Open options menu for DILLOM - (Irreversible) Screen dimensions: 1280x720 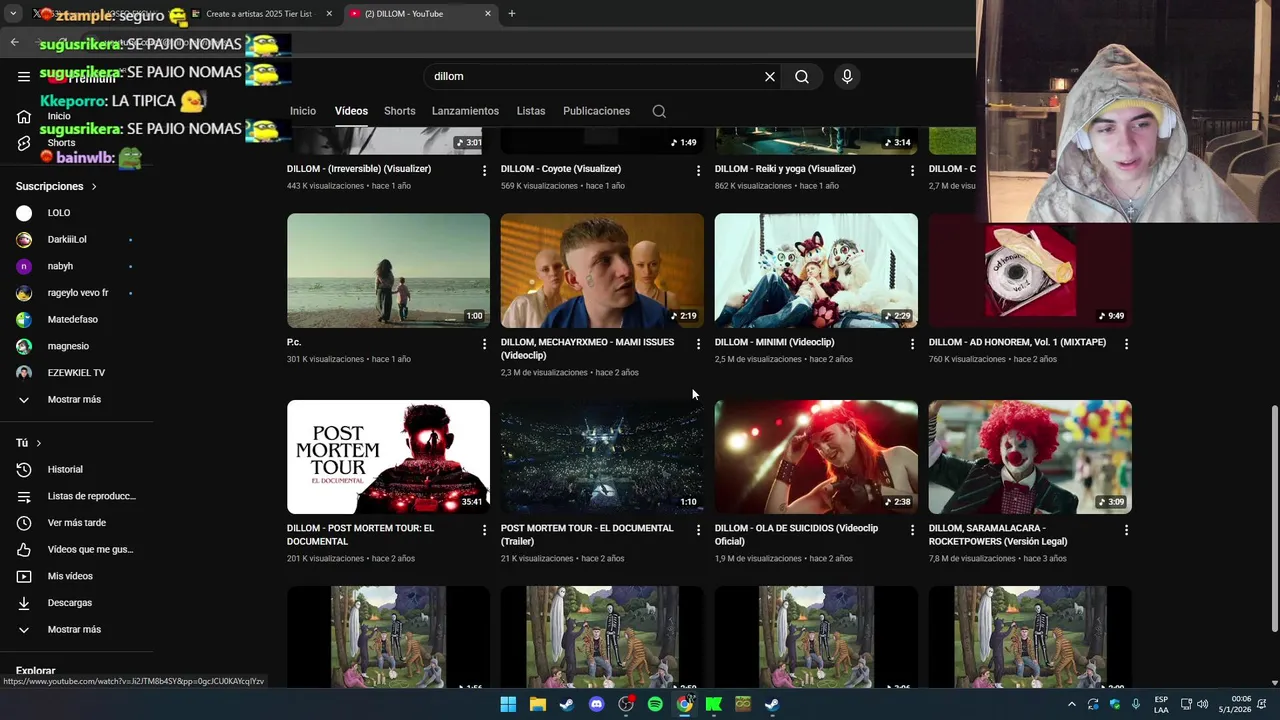tap(484, 171)
